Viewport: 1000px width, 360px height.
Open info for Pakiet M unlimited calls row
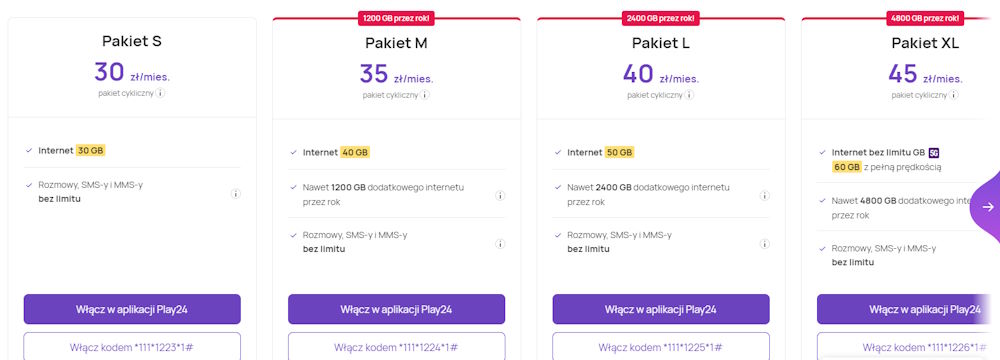pos(500,243)
